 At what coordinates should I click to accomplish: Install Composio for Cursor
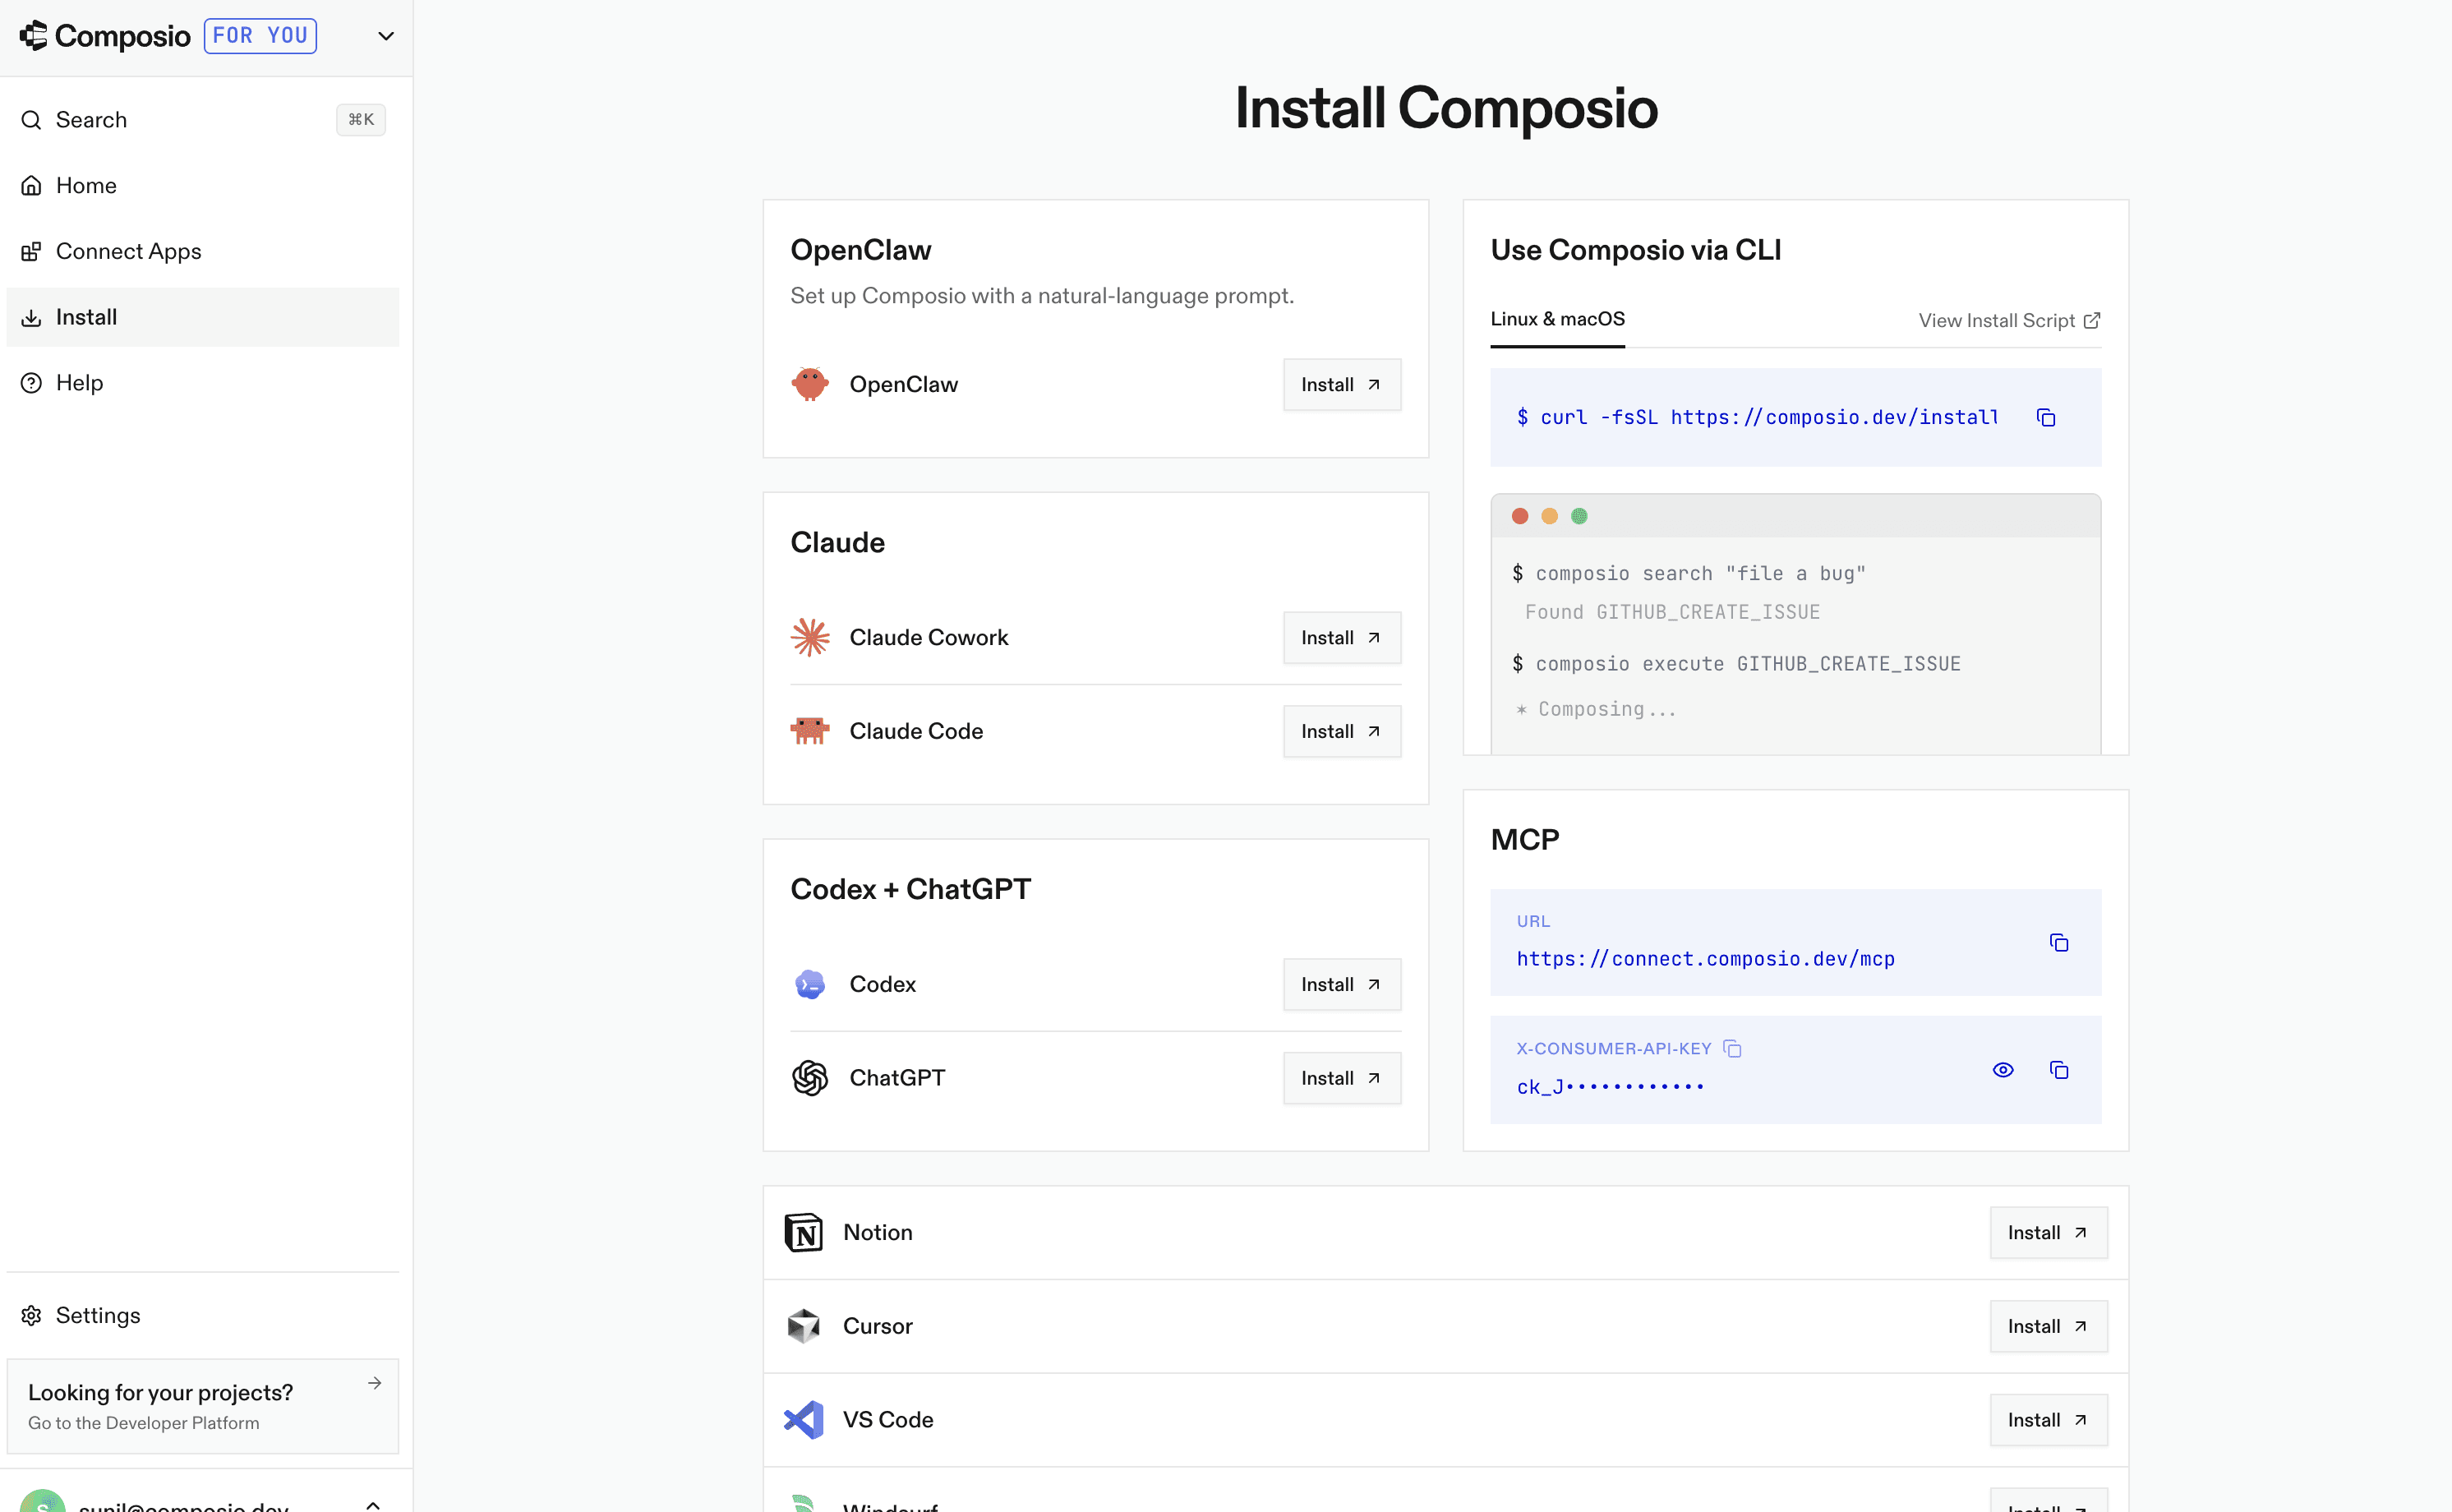coord(2047,1326)
